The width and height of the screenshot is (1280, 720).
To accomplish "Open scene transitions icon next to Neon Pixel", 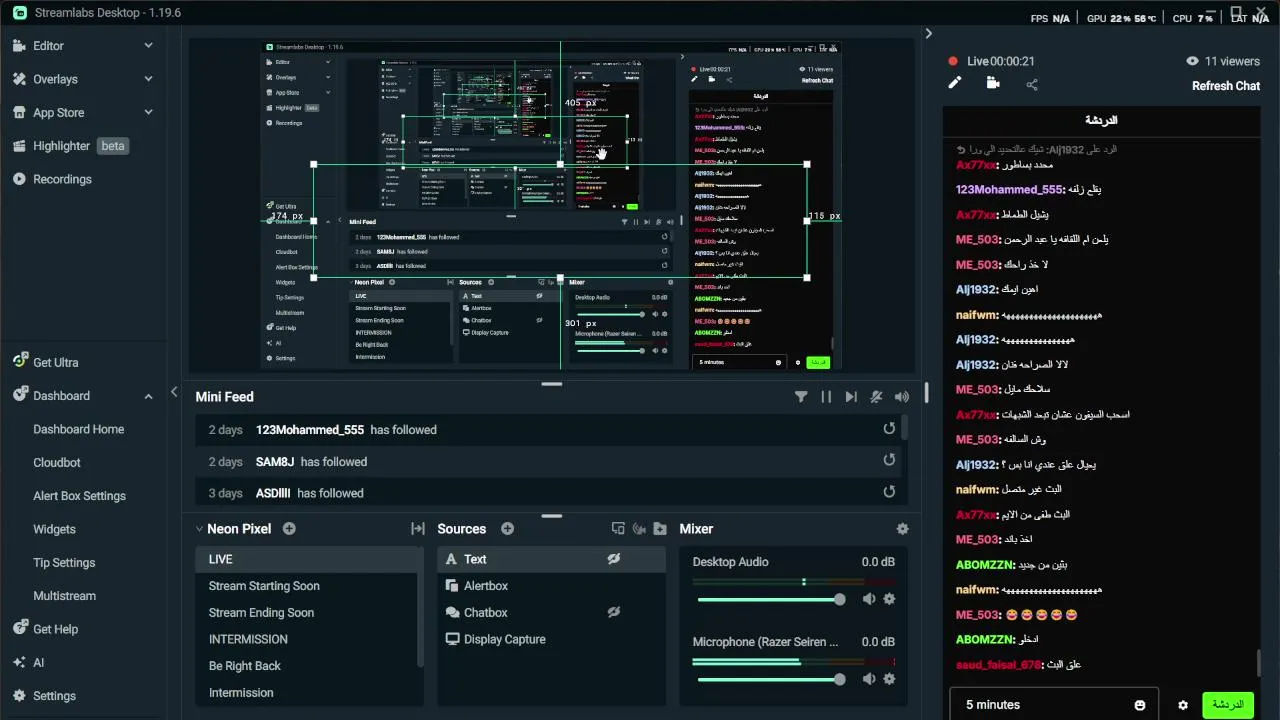I will click(x=418, y=529).
